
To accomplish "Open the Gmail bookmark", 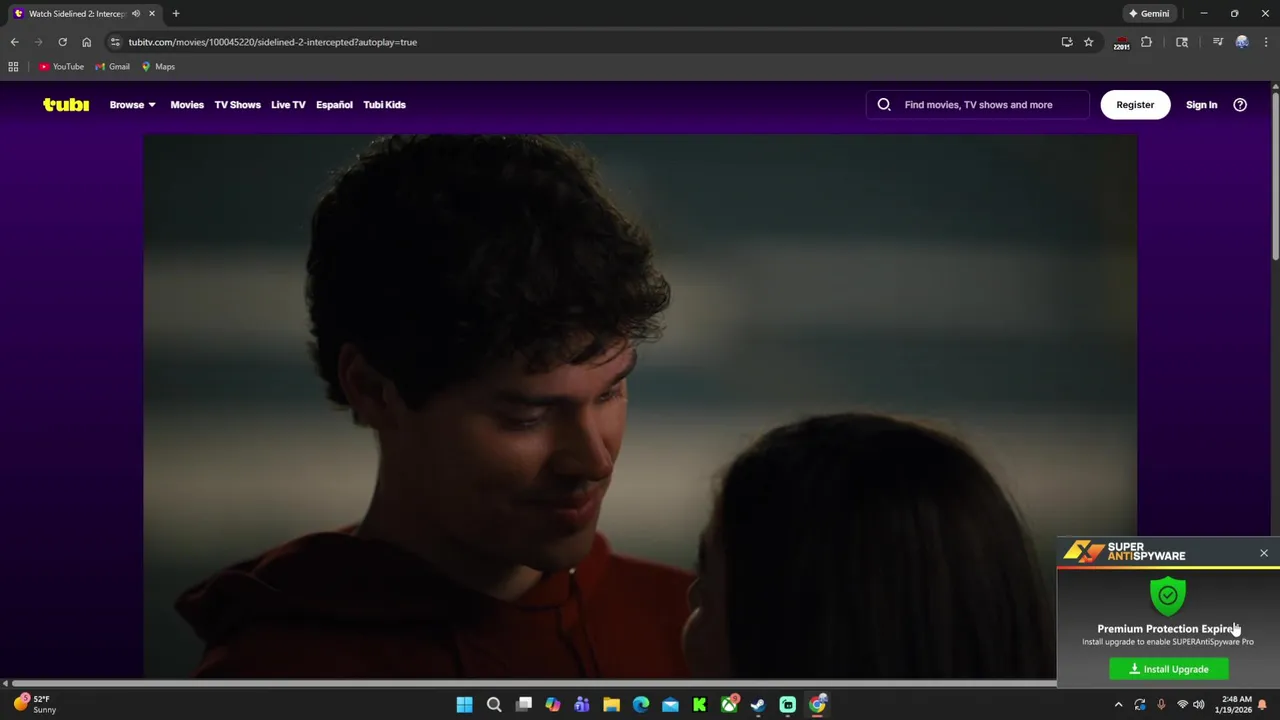I will [112, 67].
